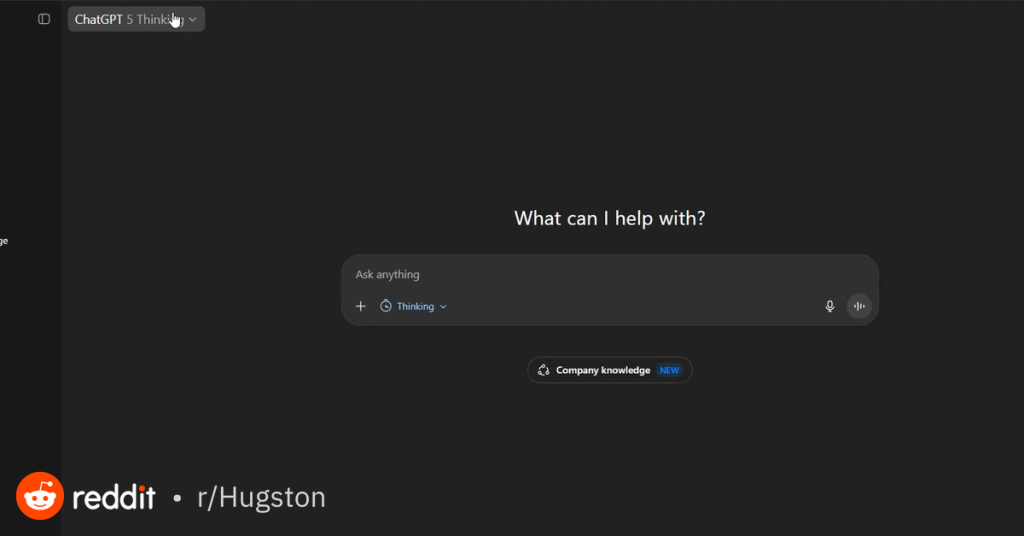Image resolution: width=1024 pixels, height=536 pixels.
Task: Open the r/Hugston subreddit link
Action: tap(260, 497)
